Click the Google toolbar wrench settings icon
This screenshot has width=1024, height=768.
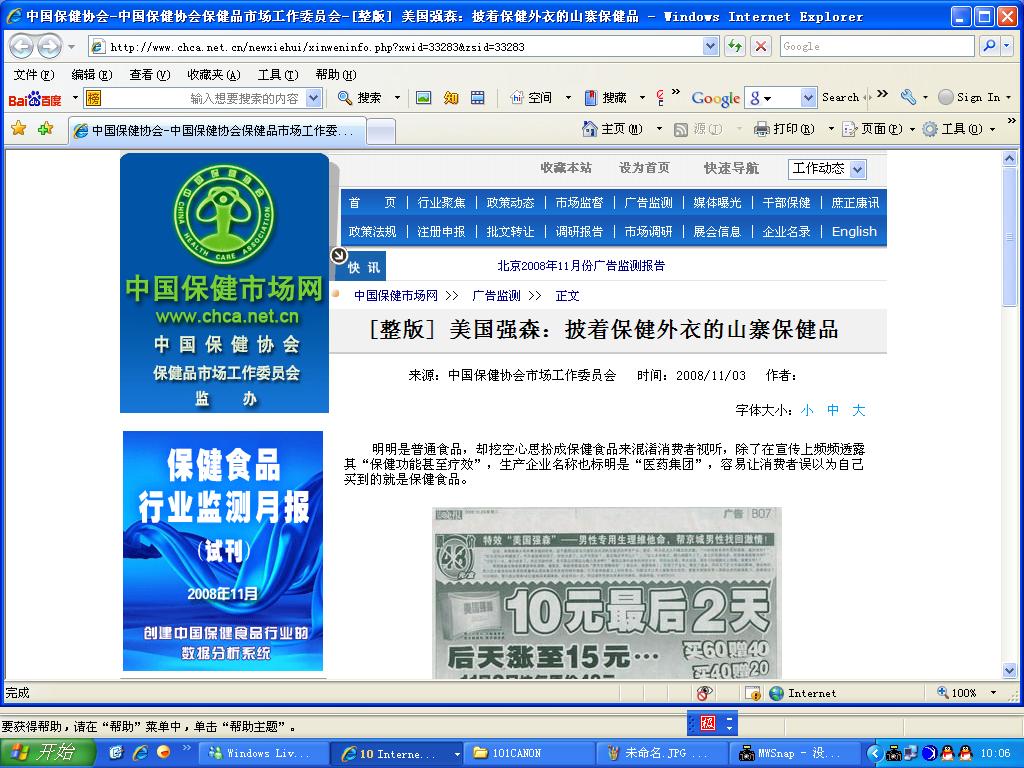click(908, 98)
